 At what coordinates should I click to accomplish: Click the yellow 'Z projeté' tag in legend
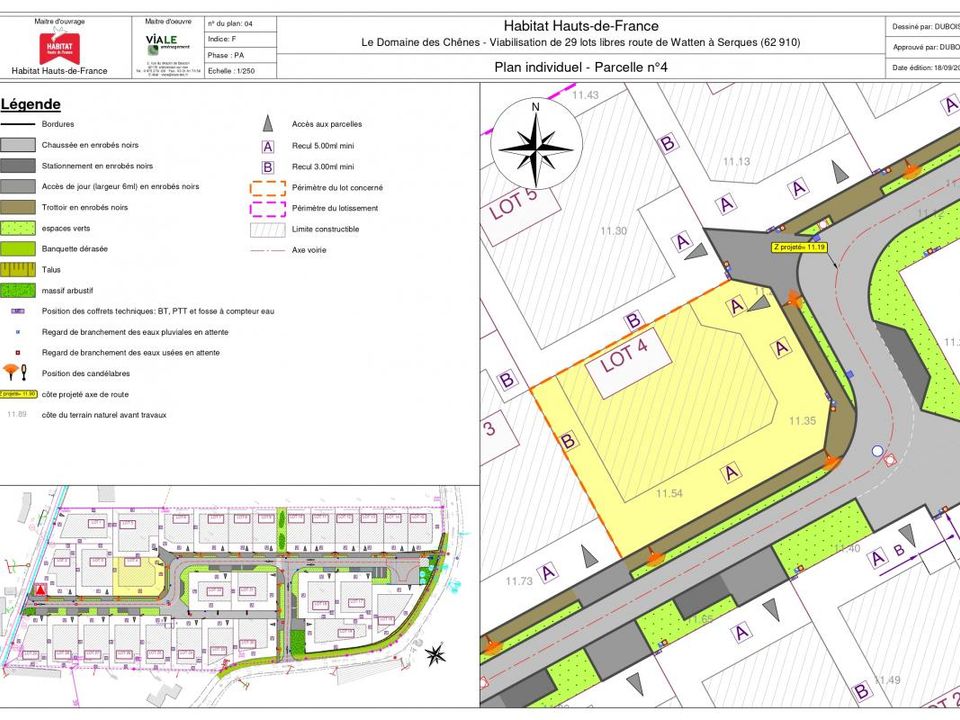(x=18, y=394)
